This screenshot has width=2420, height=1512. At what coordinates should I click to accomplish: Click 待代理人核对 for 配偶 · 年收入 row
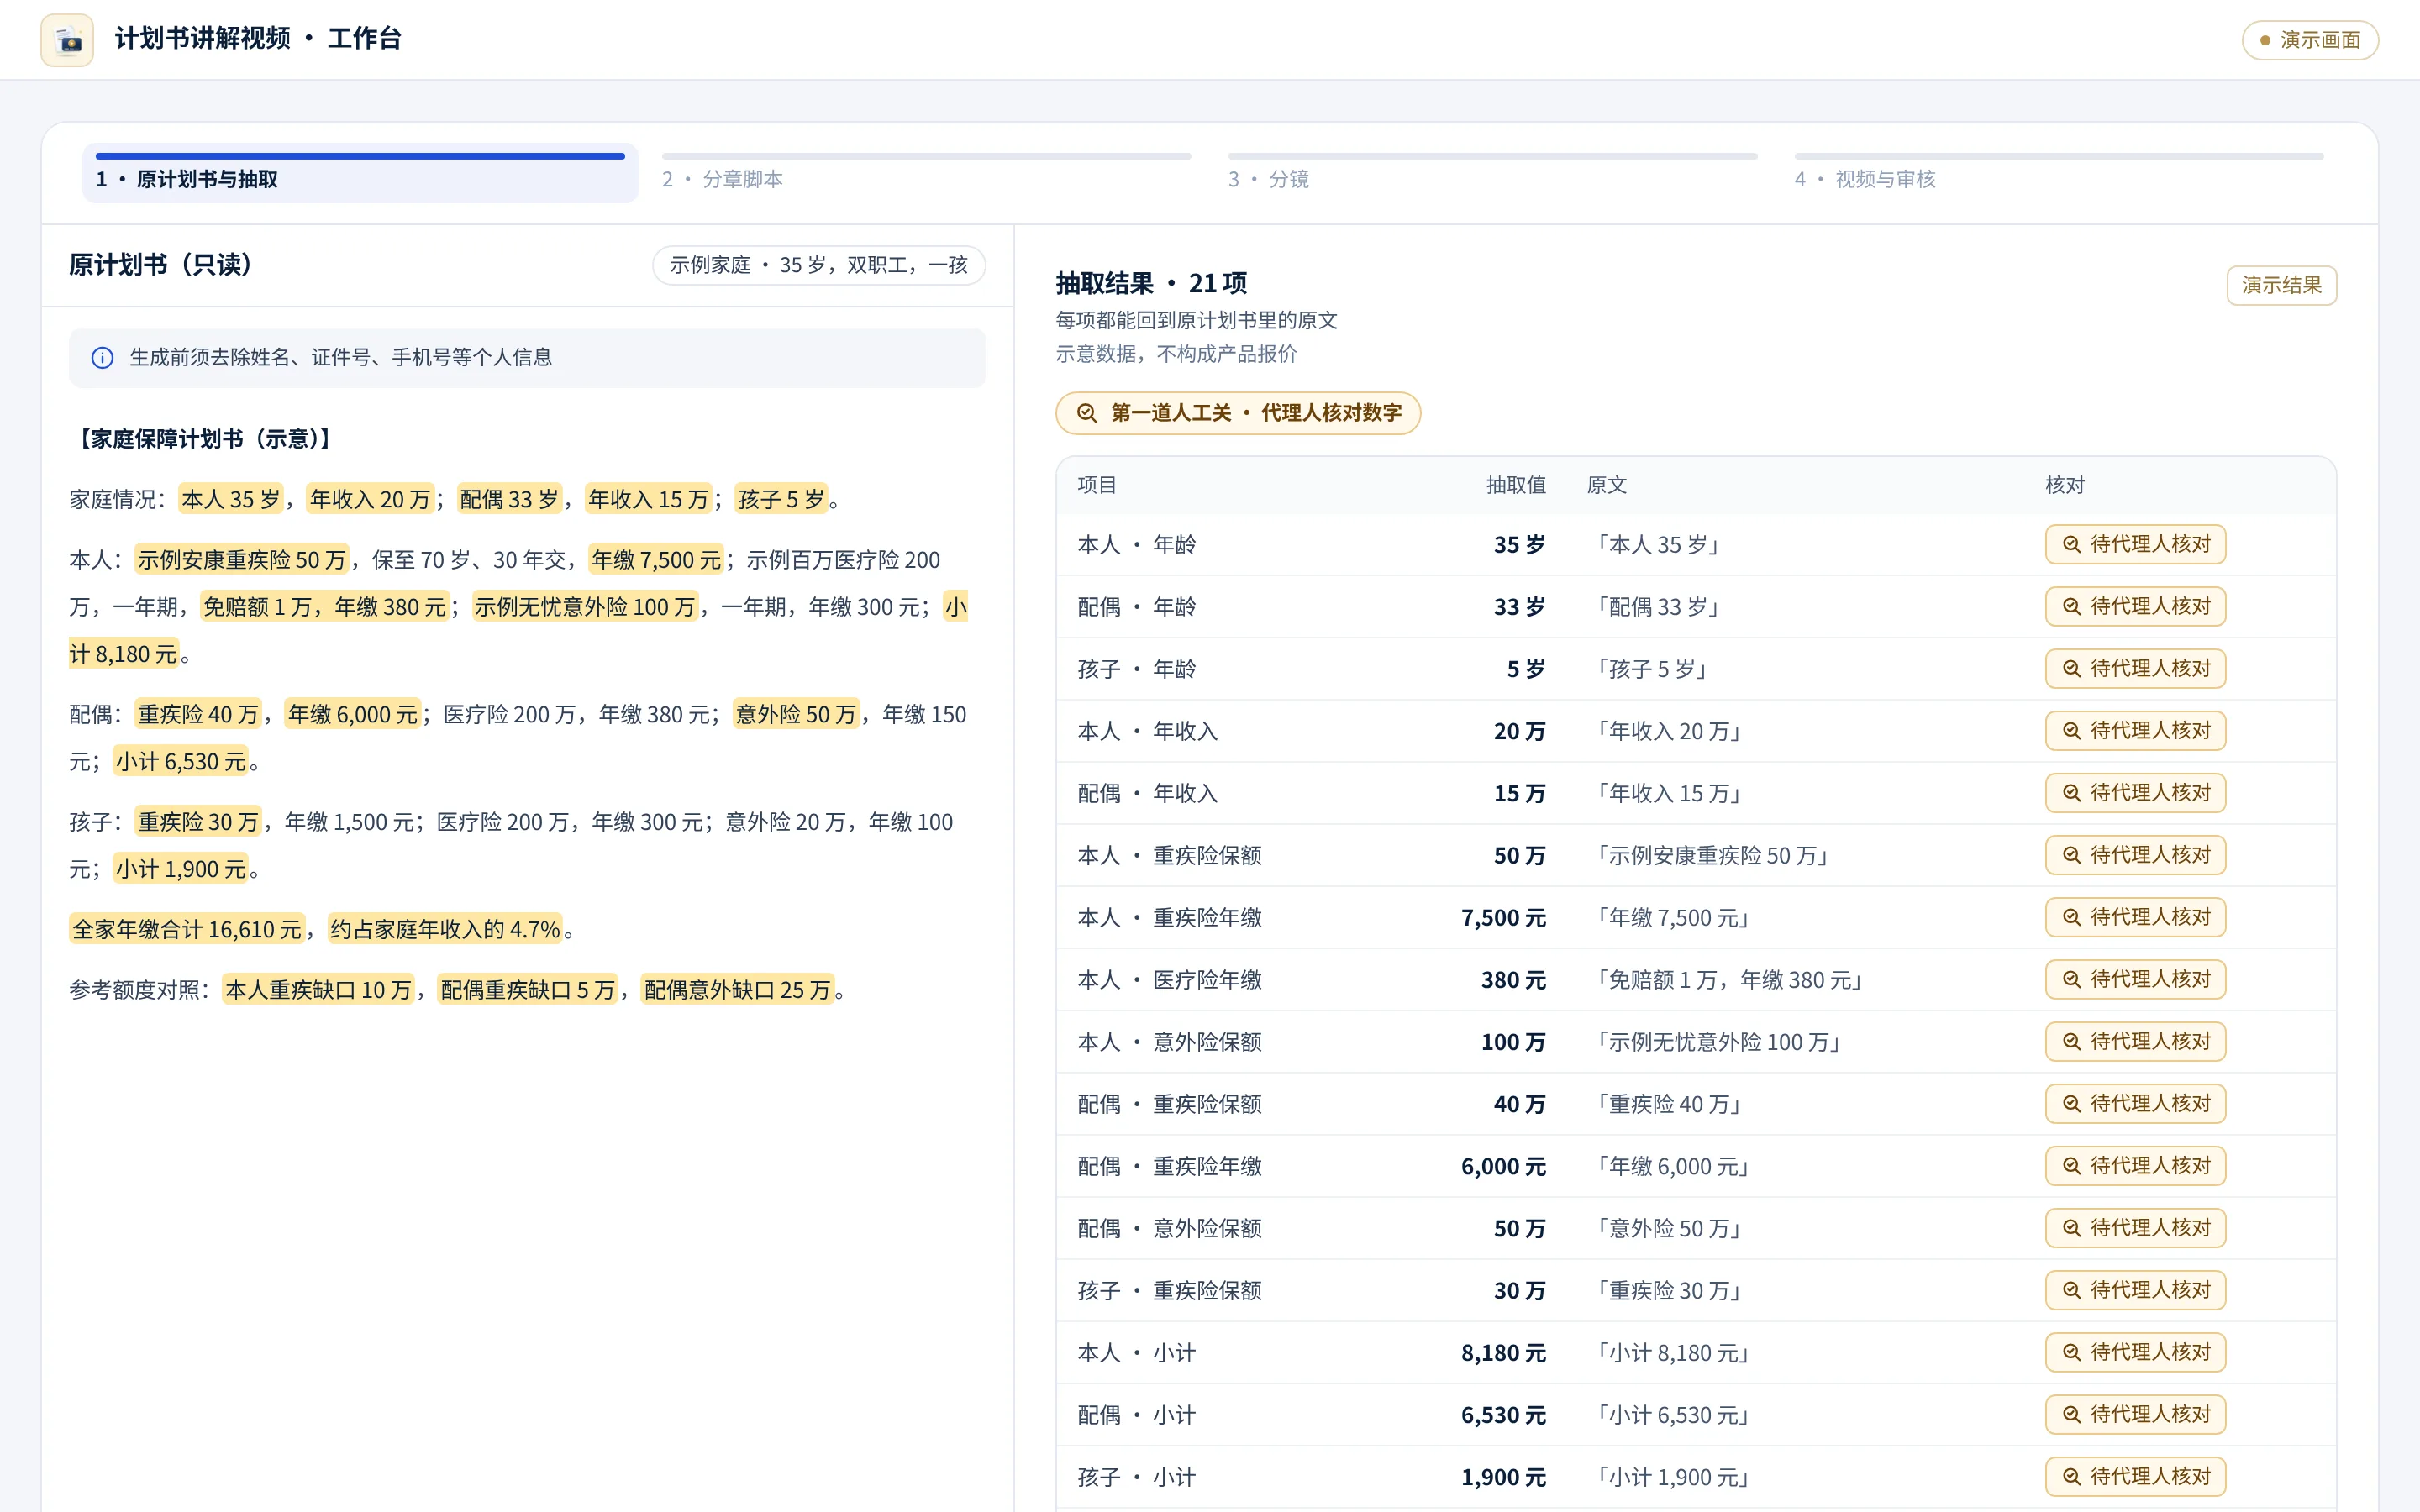click(2135, 792)
